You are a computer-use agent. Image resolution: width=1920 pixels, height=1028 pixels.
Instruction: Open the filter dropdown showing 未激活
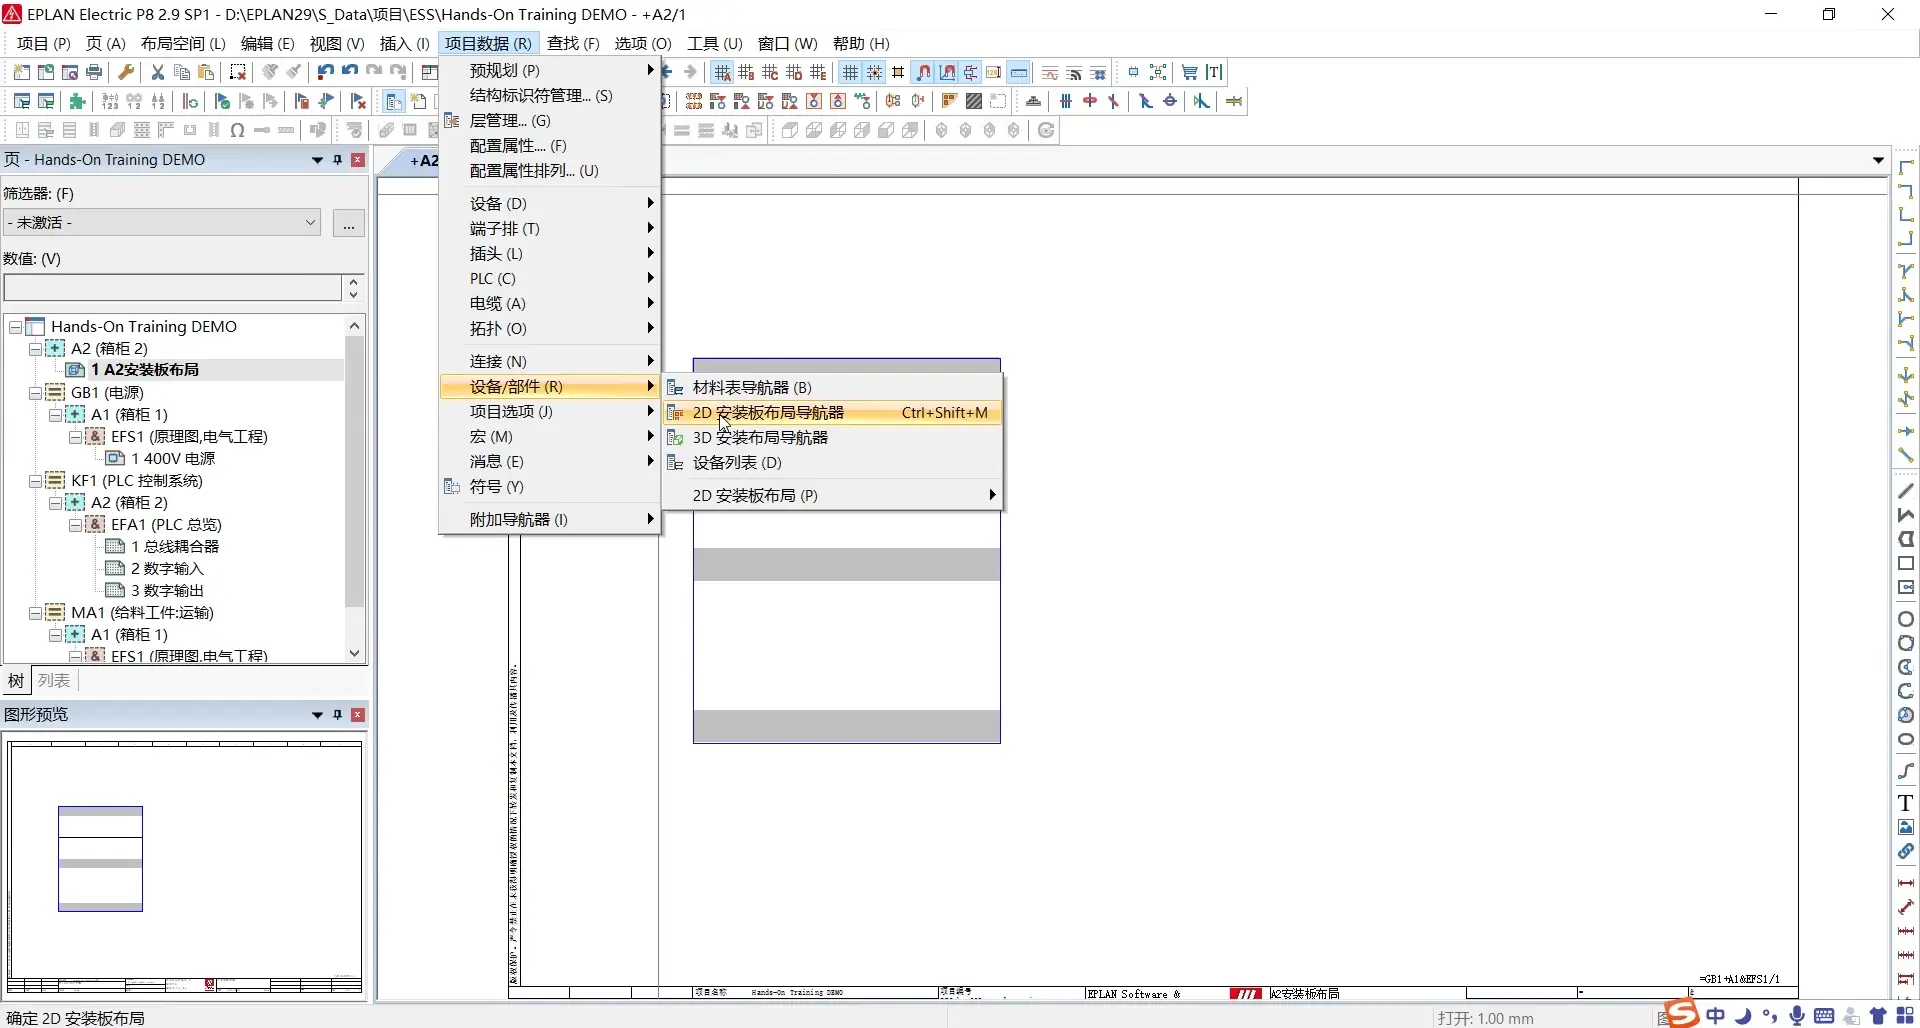click(x=162, y=223)
